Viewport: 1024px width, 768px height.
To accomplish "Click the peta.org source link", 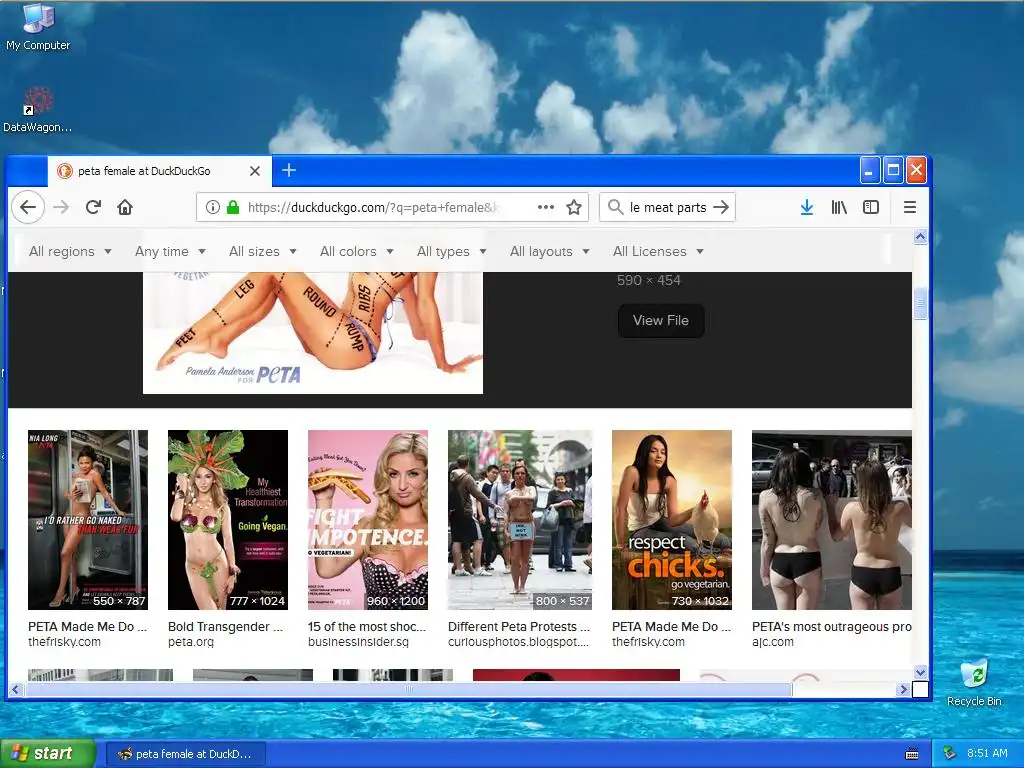I will pyautogui.click(x=191, y=642).
